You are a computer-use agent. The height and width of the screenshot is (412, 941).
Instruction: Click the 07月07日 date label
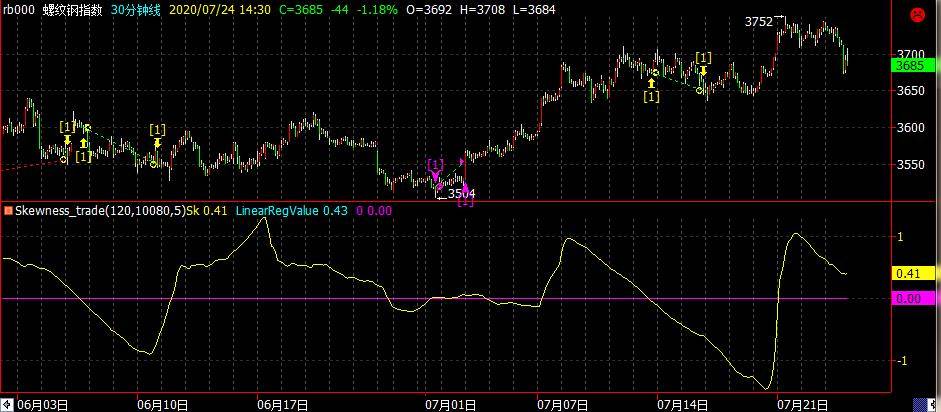coord(563,405)
